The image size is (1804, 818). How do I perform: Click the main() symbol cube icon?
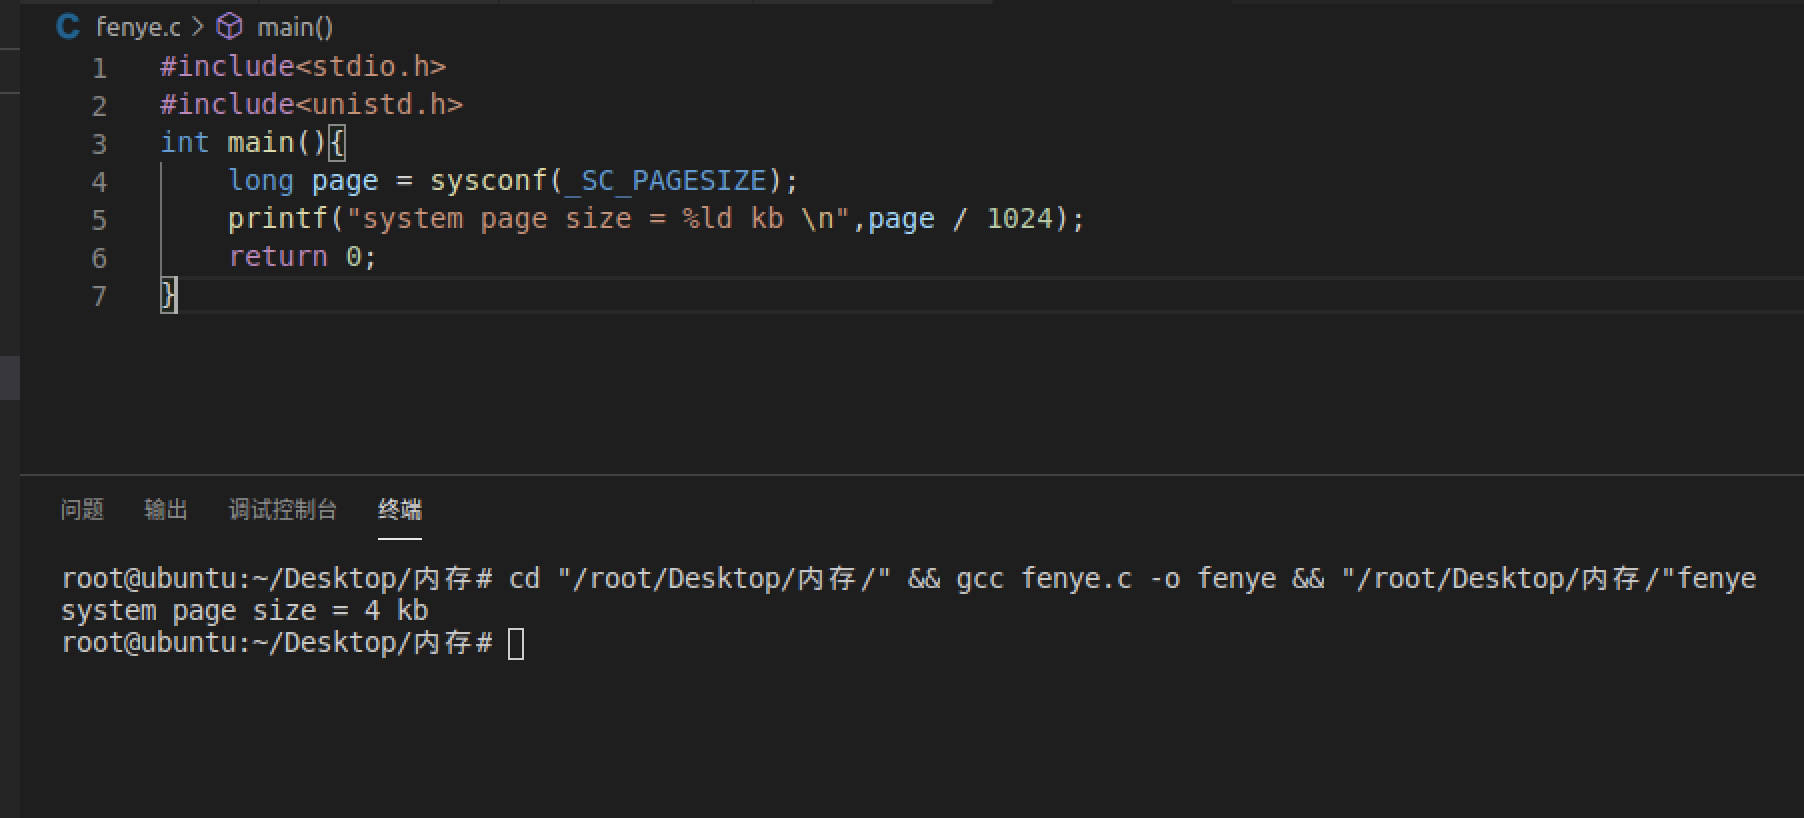pos(230,27)
